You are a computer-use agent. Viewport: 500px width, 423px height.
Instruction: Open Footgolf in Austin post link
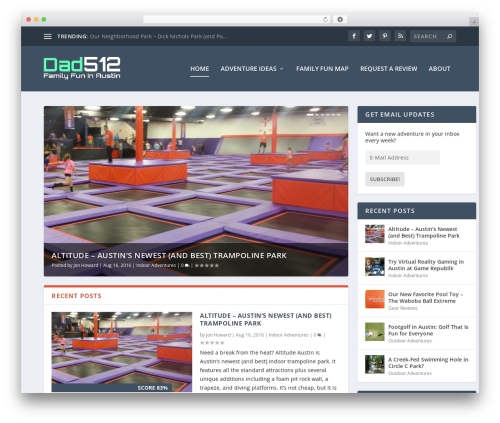pyautogui.click(x=428, y=330)
